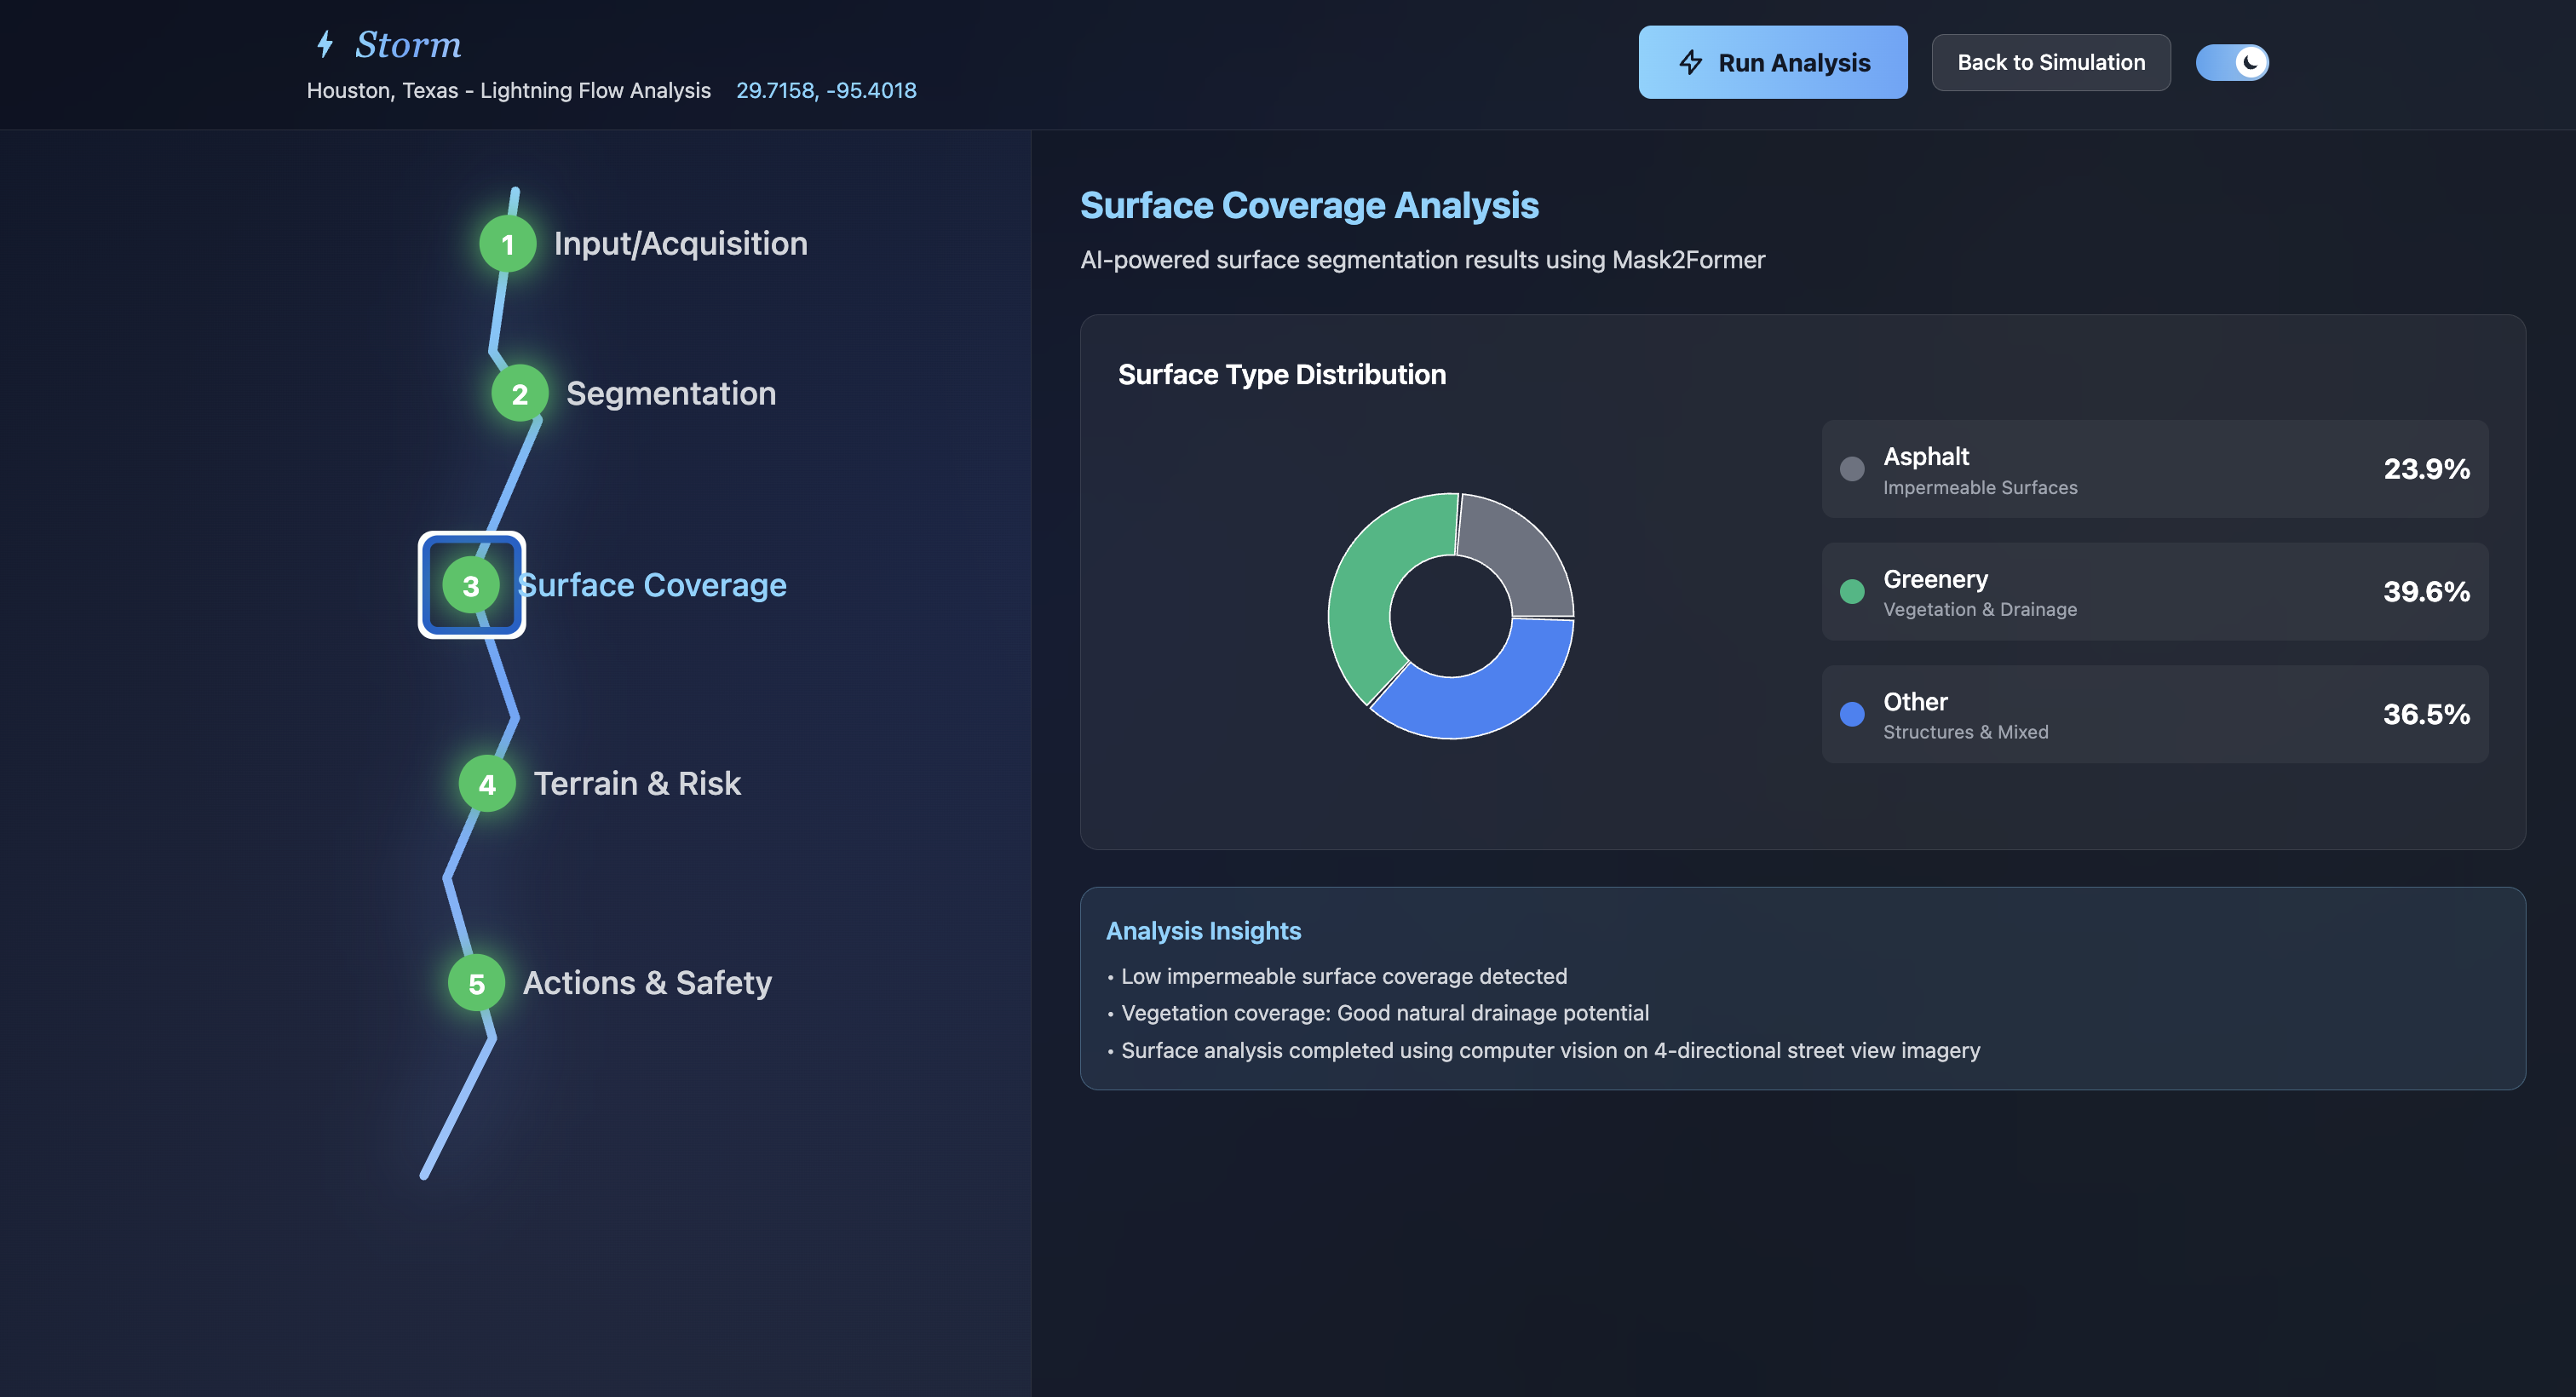Toggle the dark mode switch

(2231, 62)
